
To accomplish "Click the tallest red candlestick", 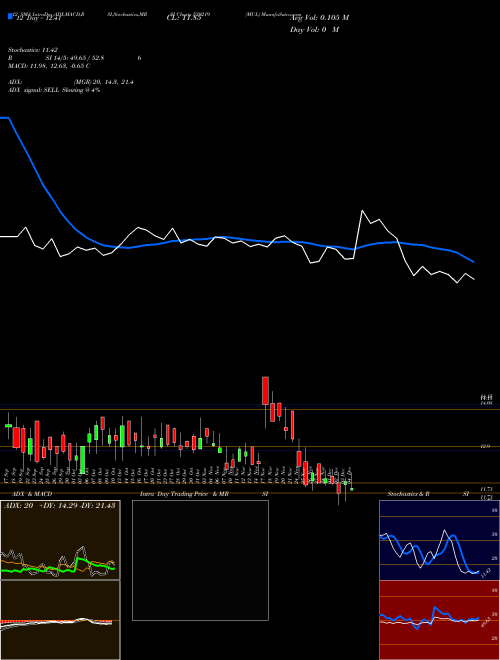I will point(266,391).
